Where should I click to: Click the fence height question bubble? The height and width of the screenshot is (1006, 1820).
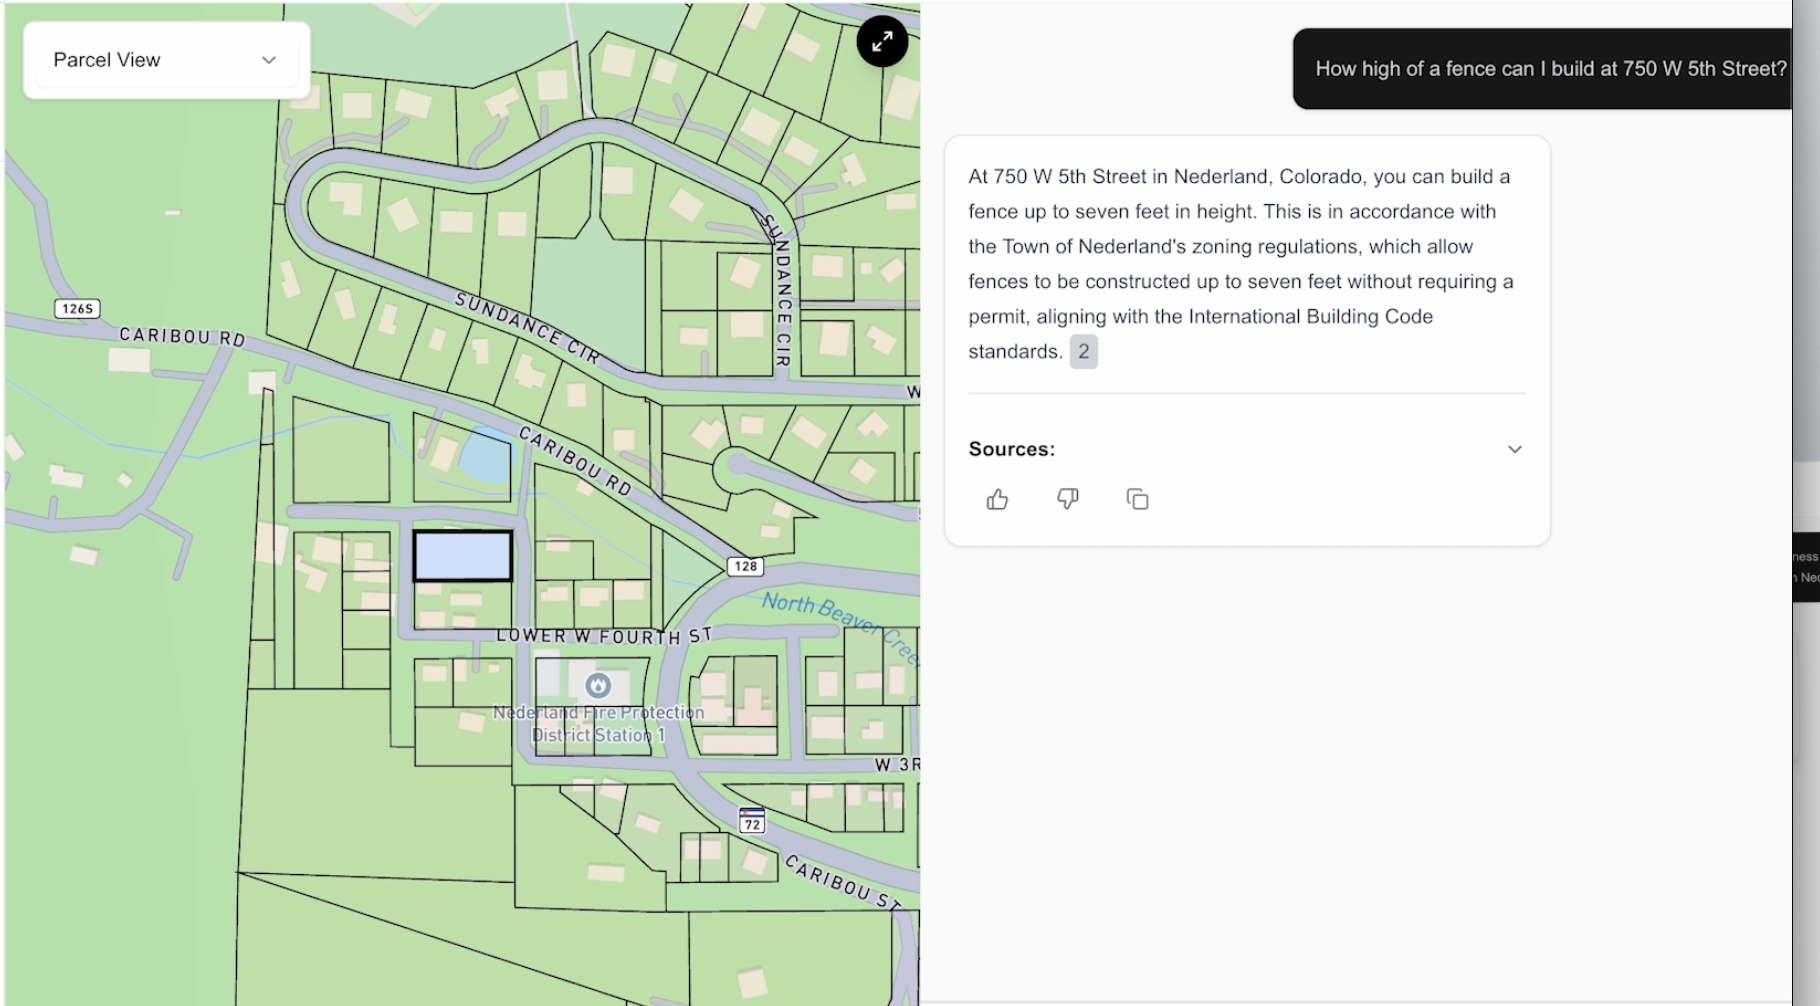click(1549, 69)
